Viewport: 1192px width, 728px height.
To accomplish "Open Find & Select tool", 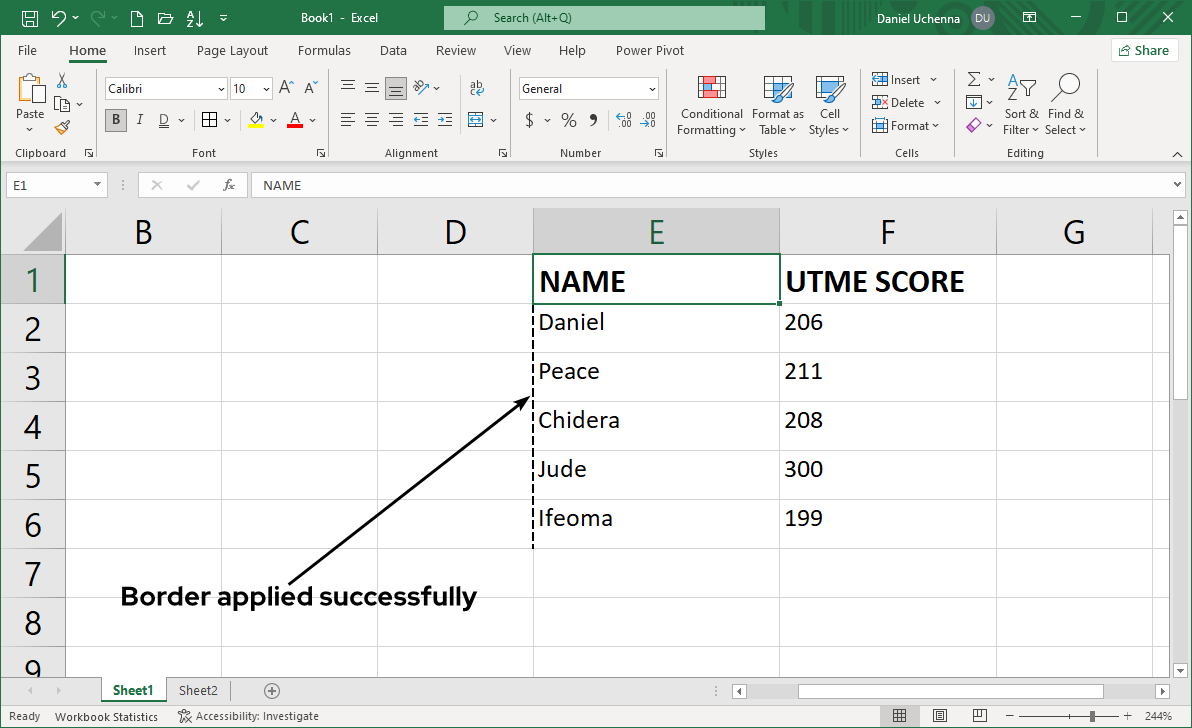I will pos(1066,106).
